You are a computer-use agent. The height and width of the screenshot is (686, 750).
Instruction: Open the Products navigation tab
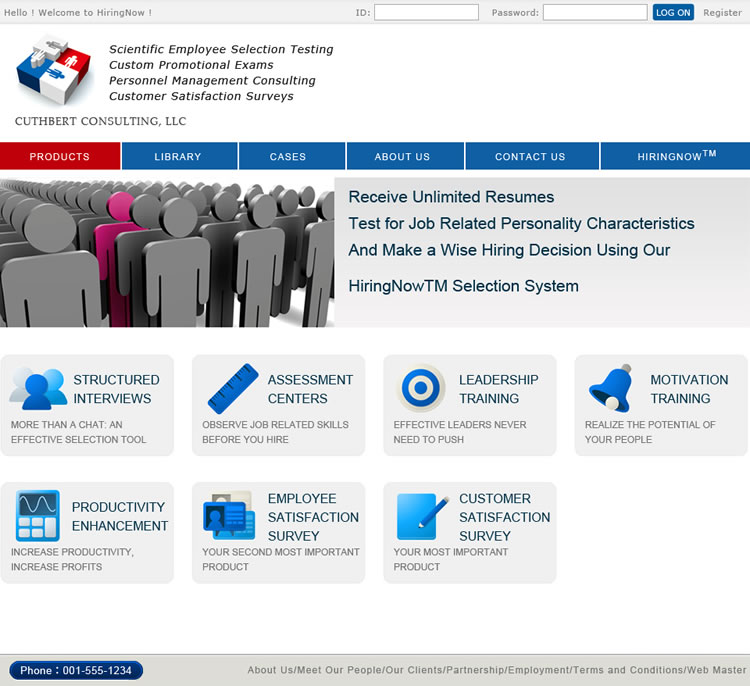coord(60,157)
